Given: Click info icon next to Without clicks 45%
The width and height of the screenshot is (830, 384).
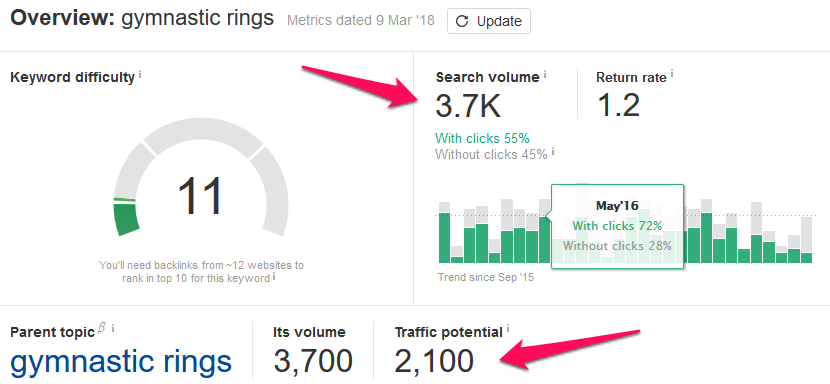Looking at the screenshot, I should 553,151.
